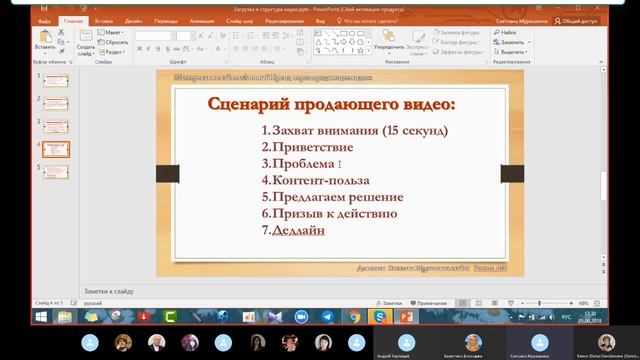
Task: Click the fit slide to window icon
Action: pos(597,303)
